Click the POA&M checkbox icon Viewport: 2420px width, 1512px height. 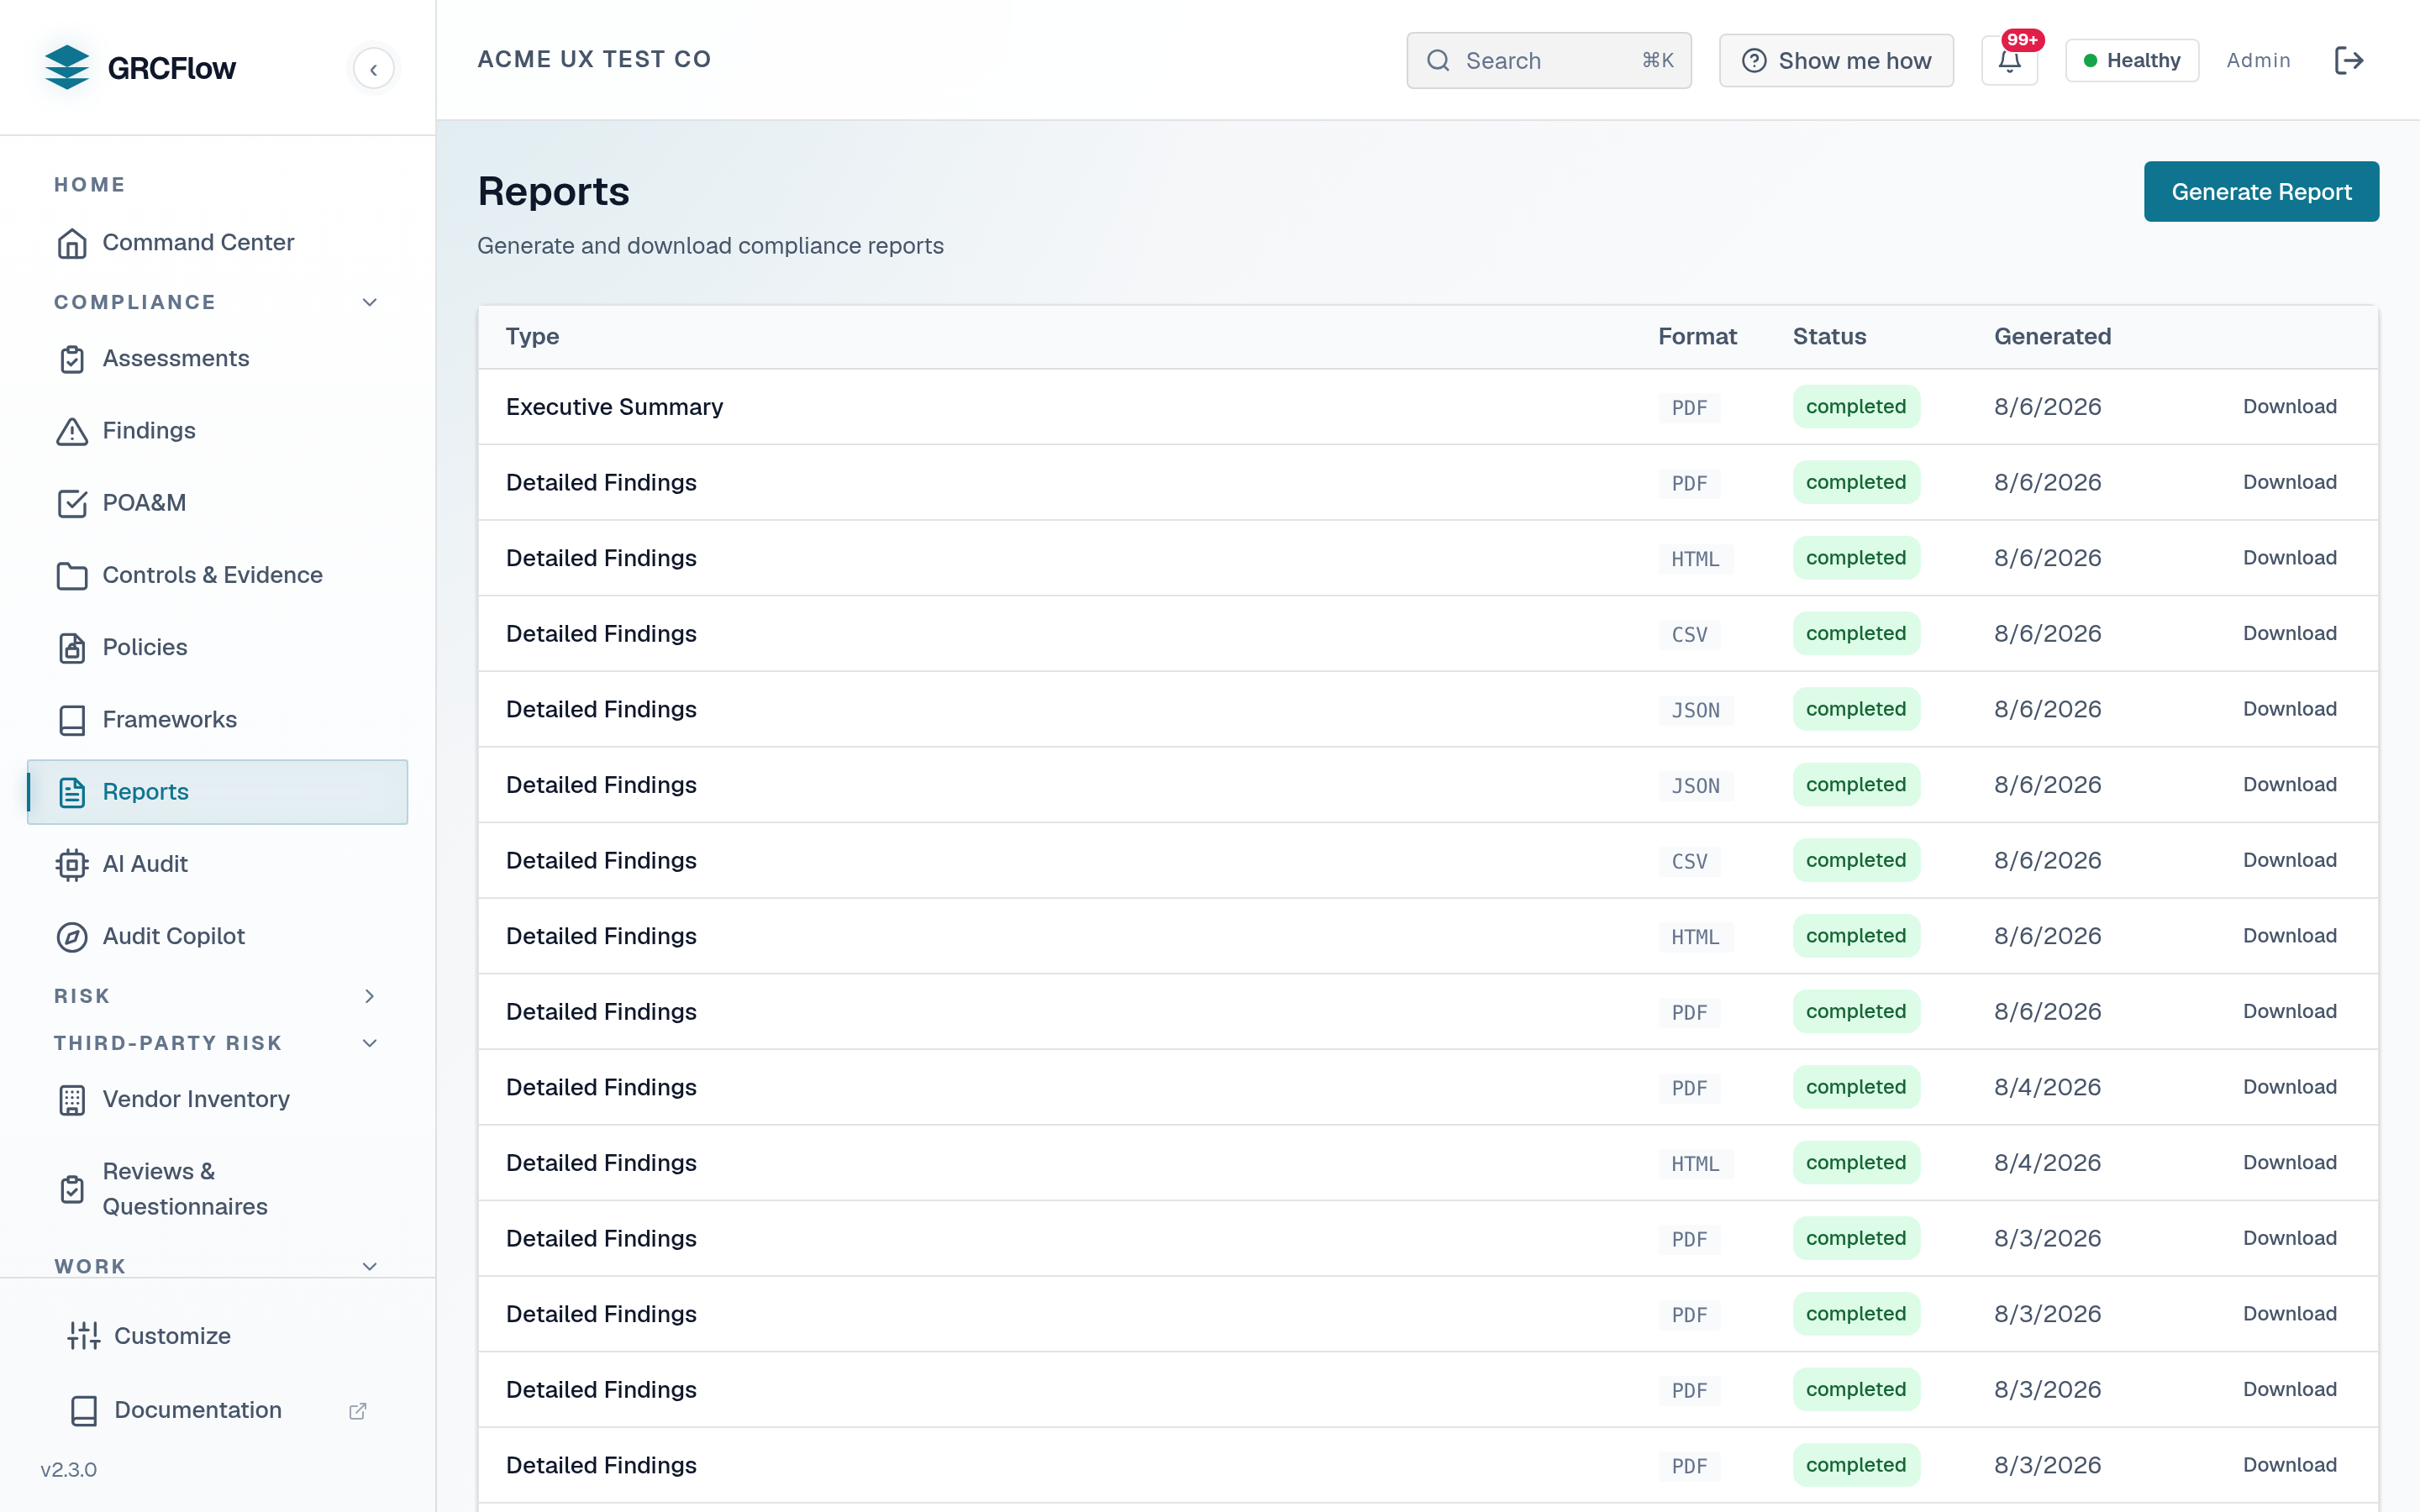pyautogui.click(x=72, y=503)
